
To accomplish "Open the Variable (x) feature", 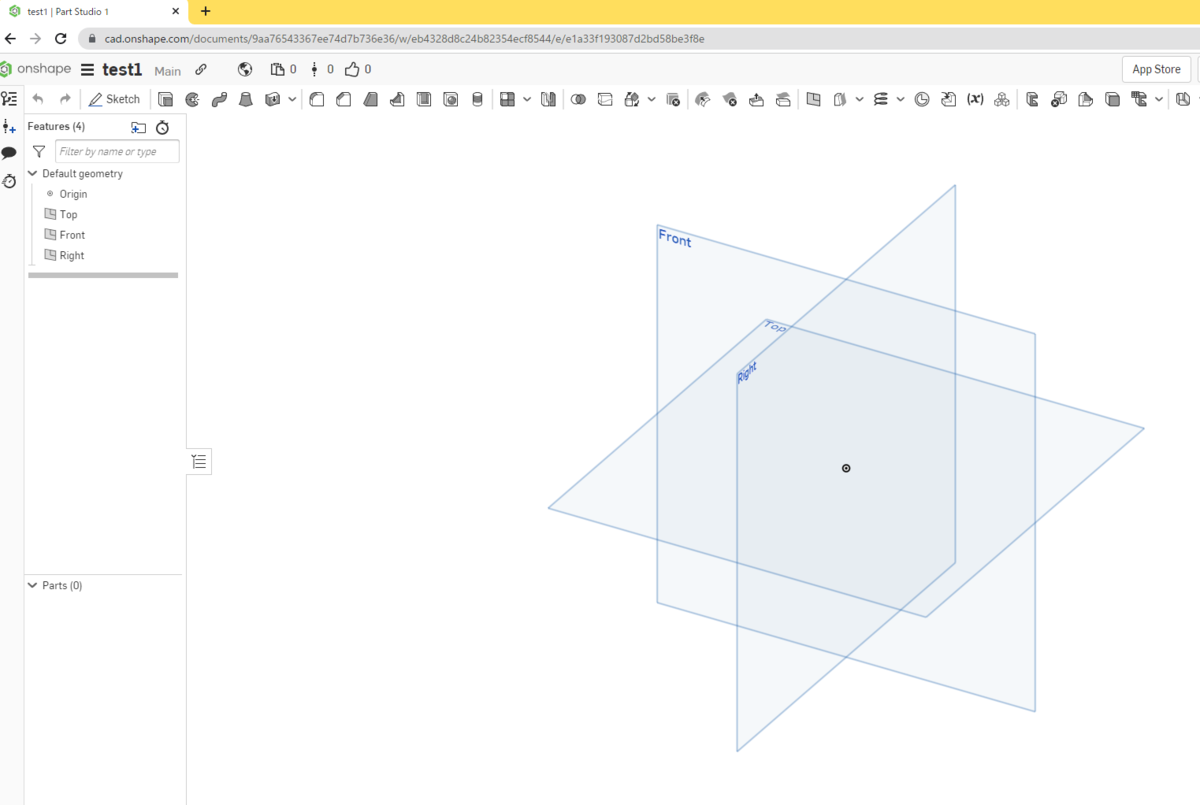I will tap(975, 99).
